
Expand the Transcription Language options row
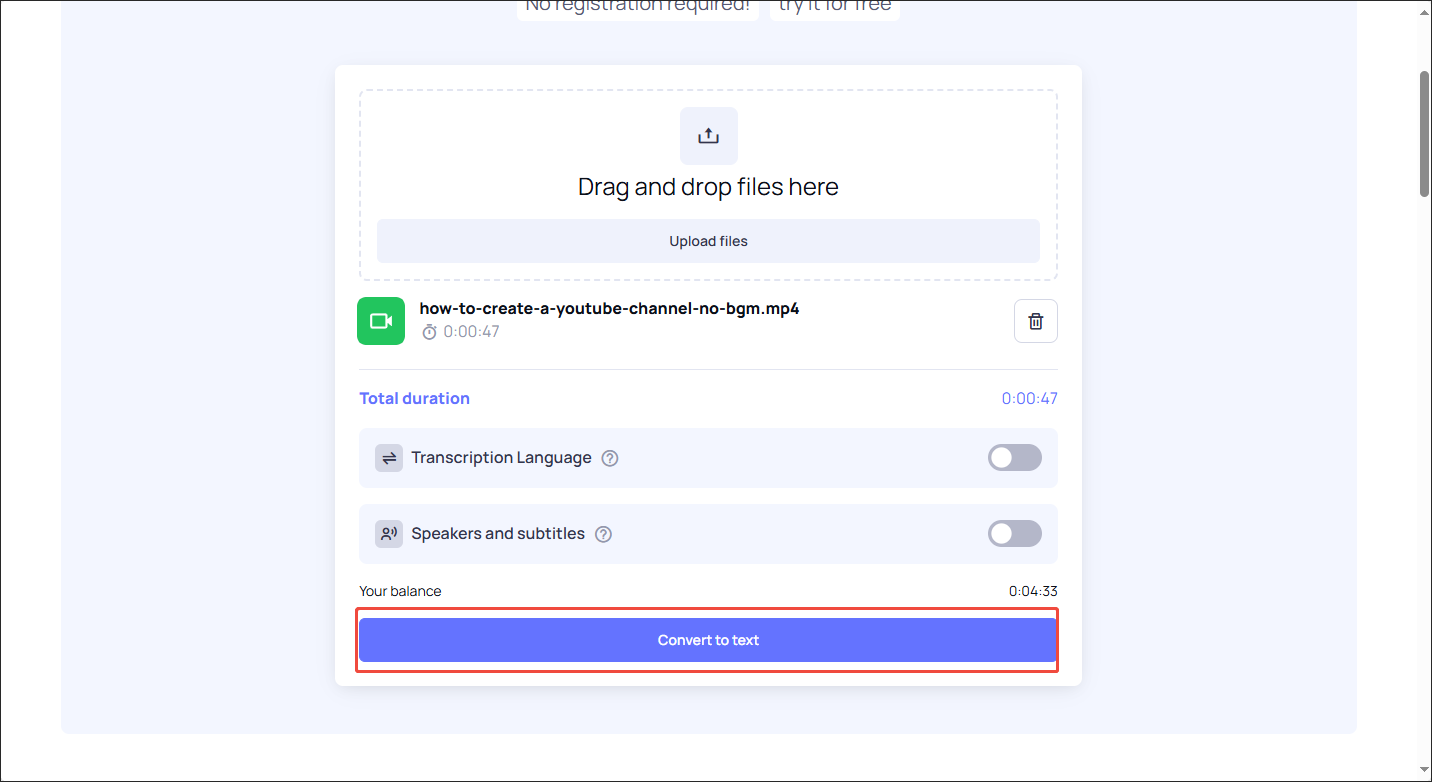click(x=708, y=457)
